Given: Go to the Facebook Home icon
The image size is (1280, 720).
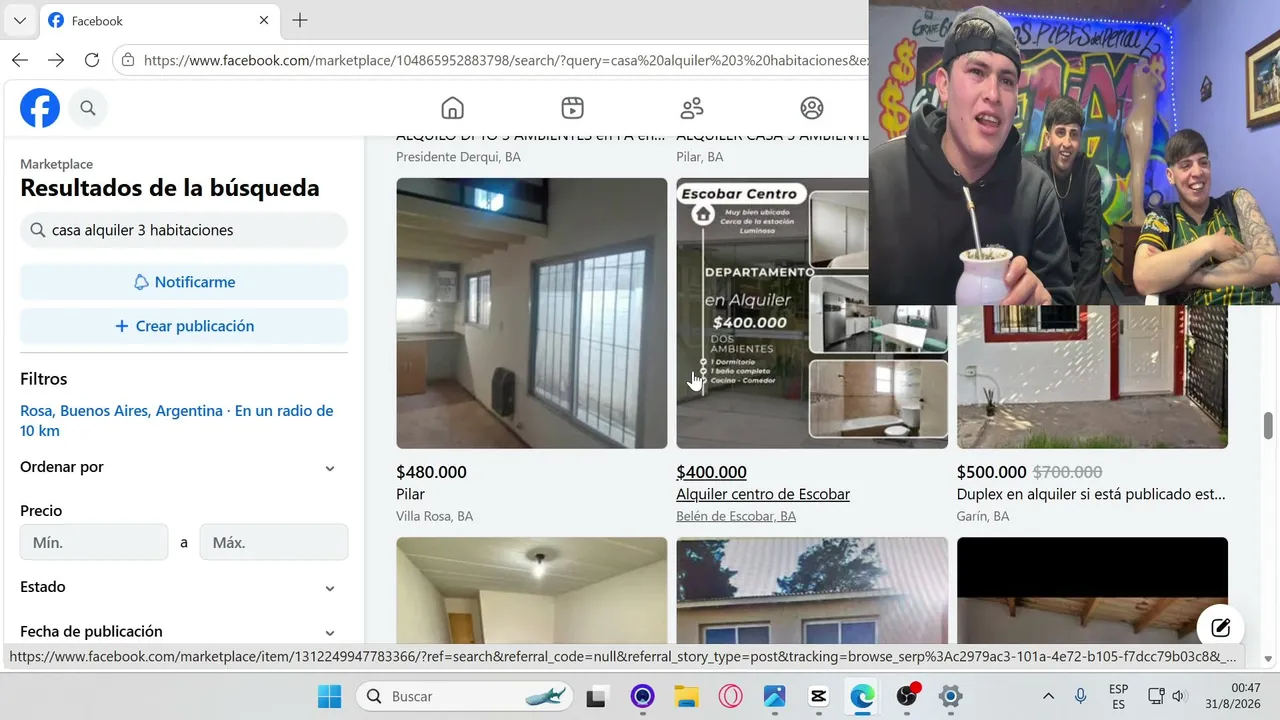Looking at the screenshot, I should (x=453, y=108).
